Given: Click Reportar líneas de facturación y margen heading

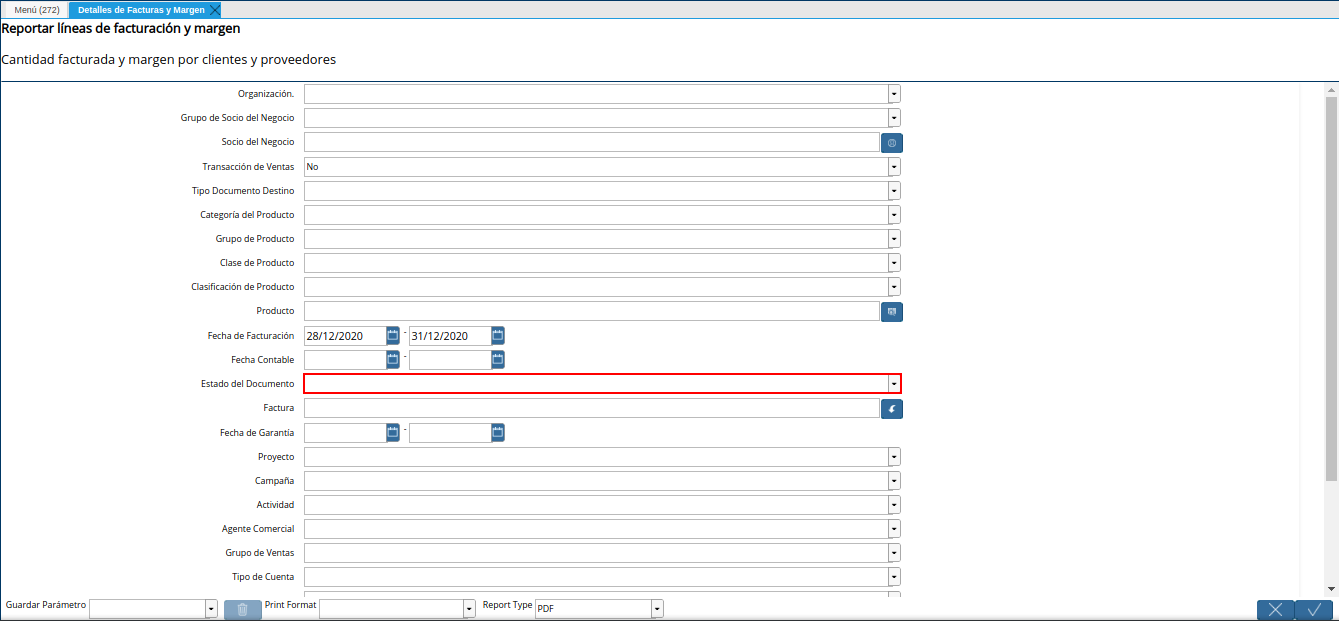Looking at the screenshot, I should (x=121, y=28).
